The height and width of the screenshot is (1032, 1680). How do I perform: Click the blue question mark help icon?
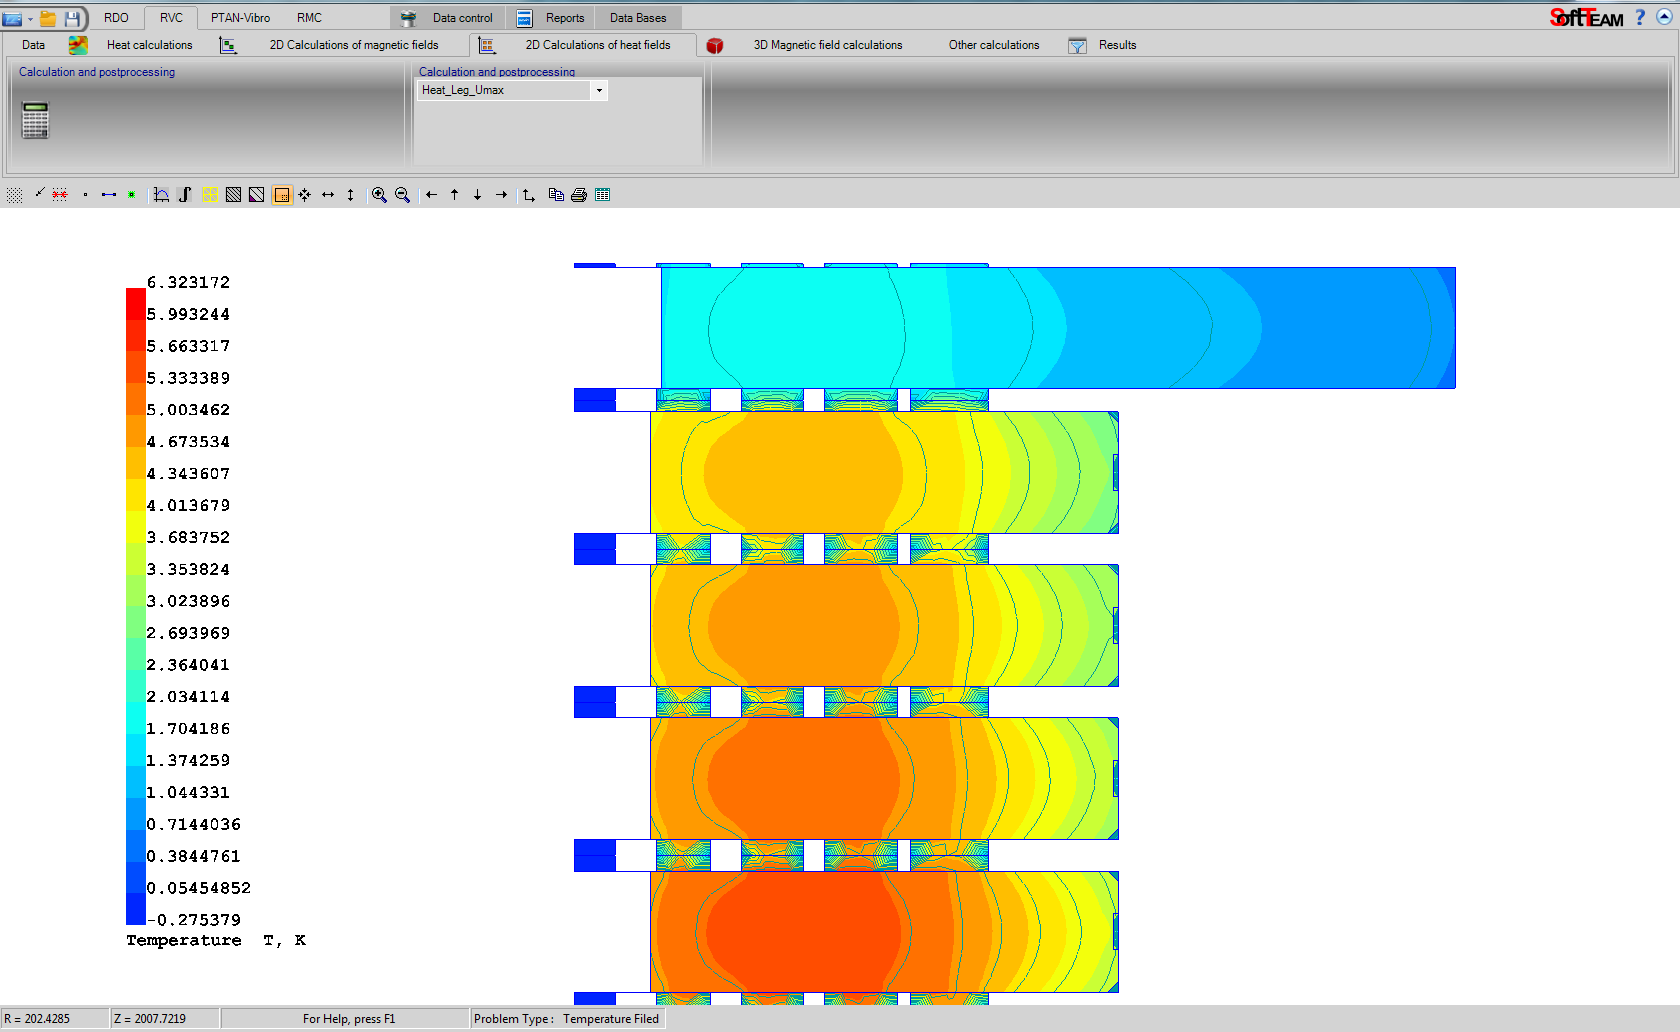point(1640,17)
